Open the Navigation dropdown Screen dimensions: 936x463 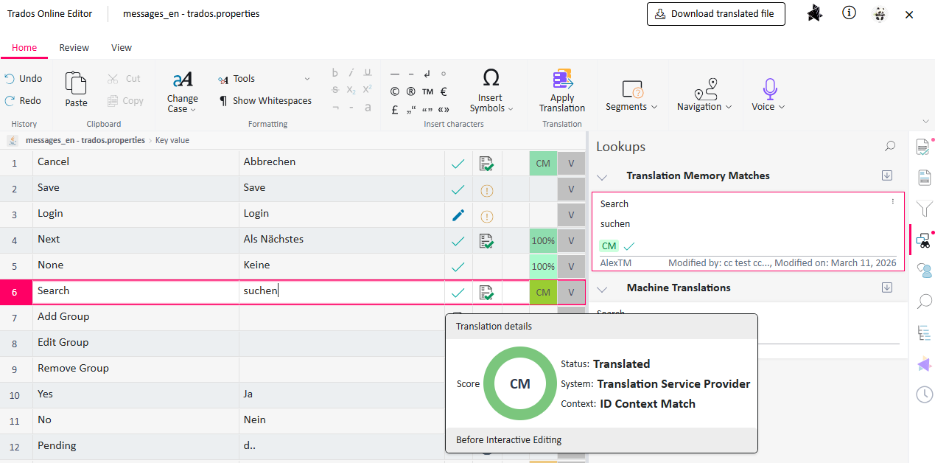[704, 95]
